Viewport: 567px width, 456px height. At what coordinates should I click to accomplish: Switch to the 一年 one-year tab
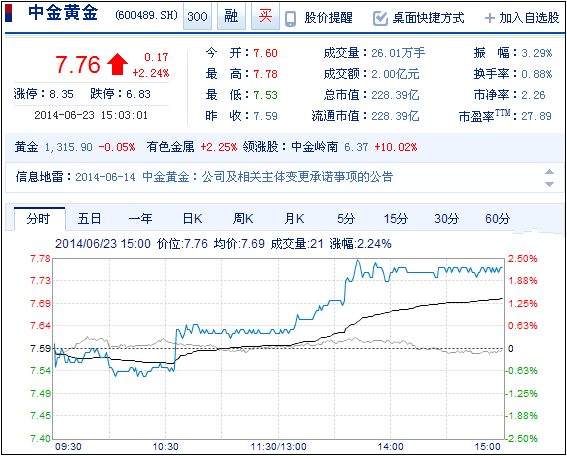pos(140,219)
